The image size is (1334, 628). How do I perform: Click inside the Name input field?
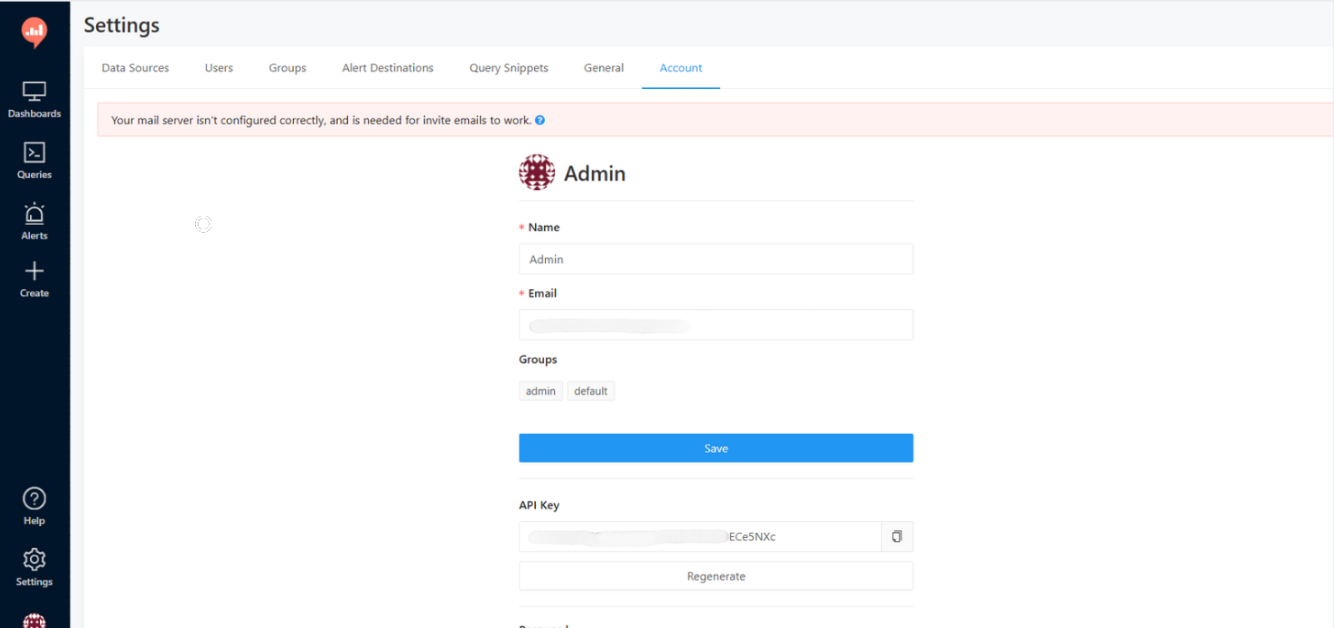tap(715, 258)
